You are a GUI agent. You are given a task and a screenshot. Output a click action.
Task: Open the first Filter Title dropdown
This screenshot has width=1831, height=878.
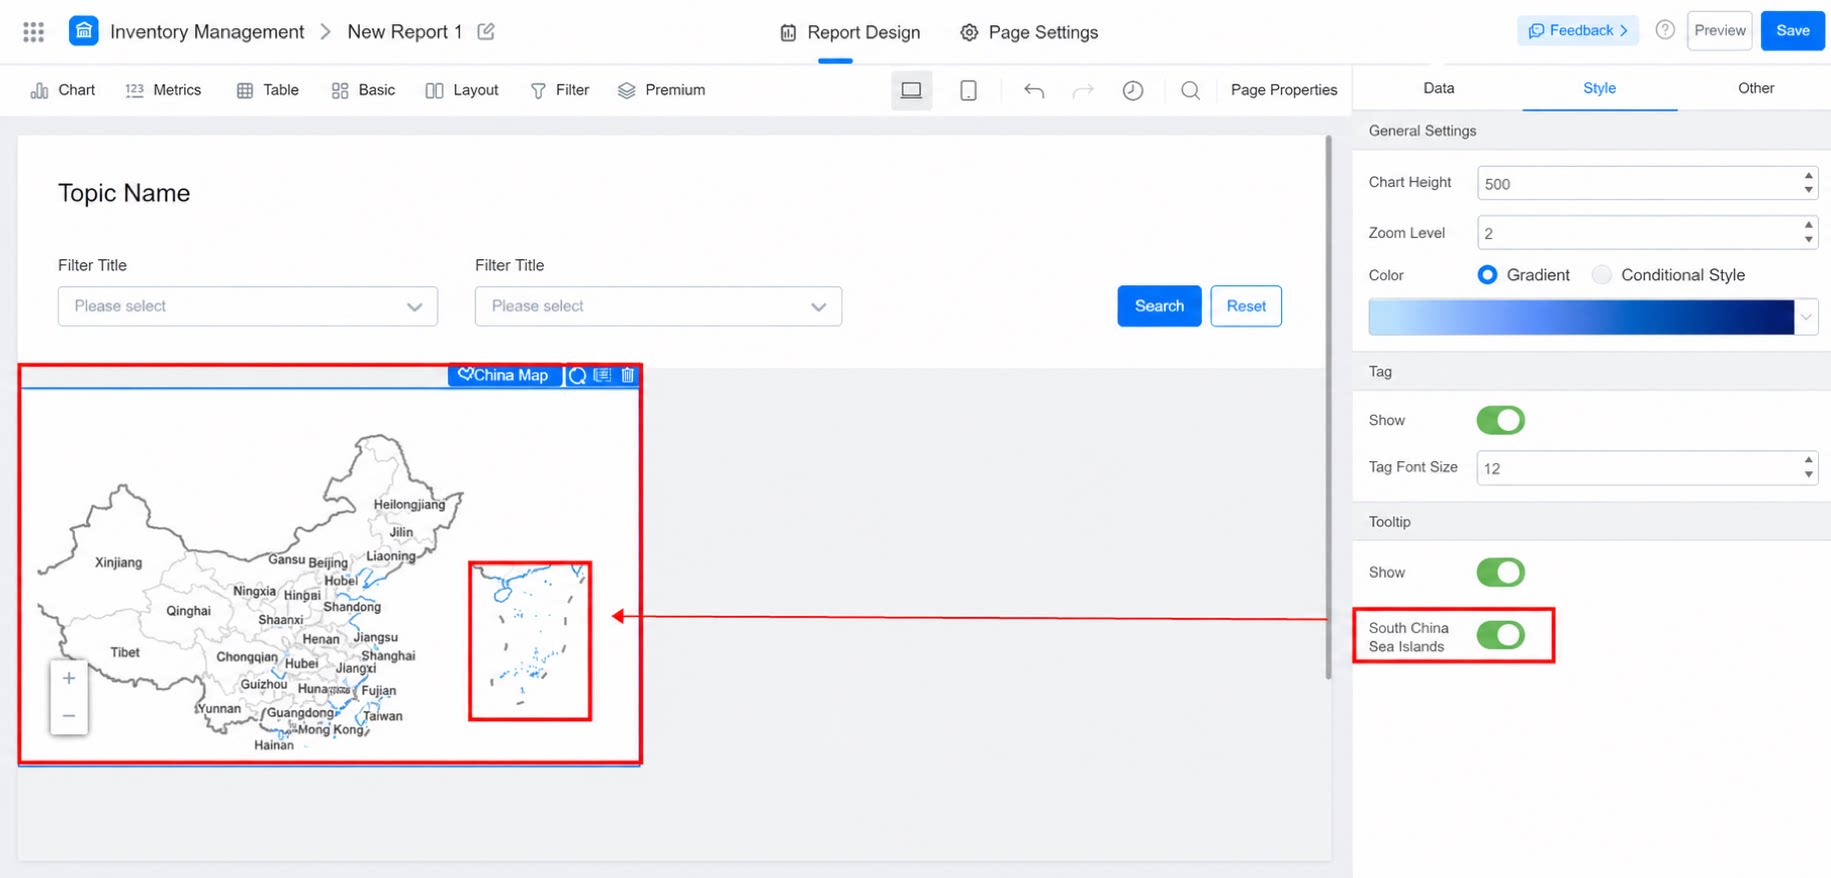[x=248, y=306]
